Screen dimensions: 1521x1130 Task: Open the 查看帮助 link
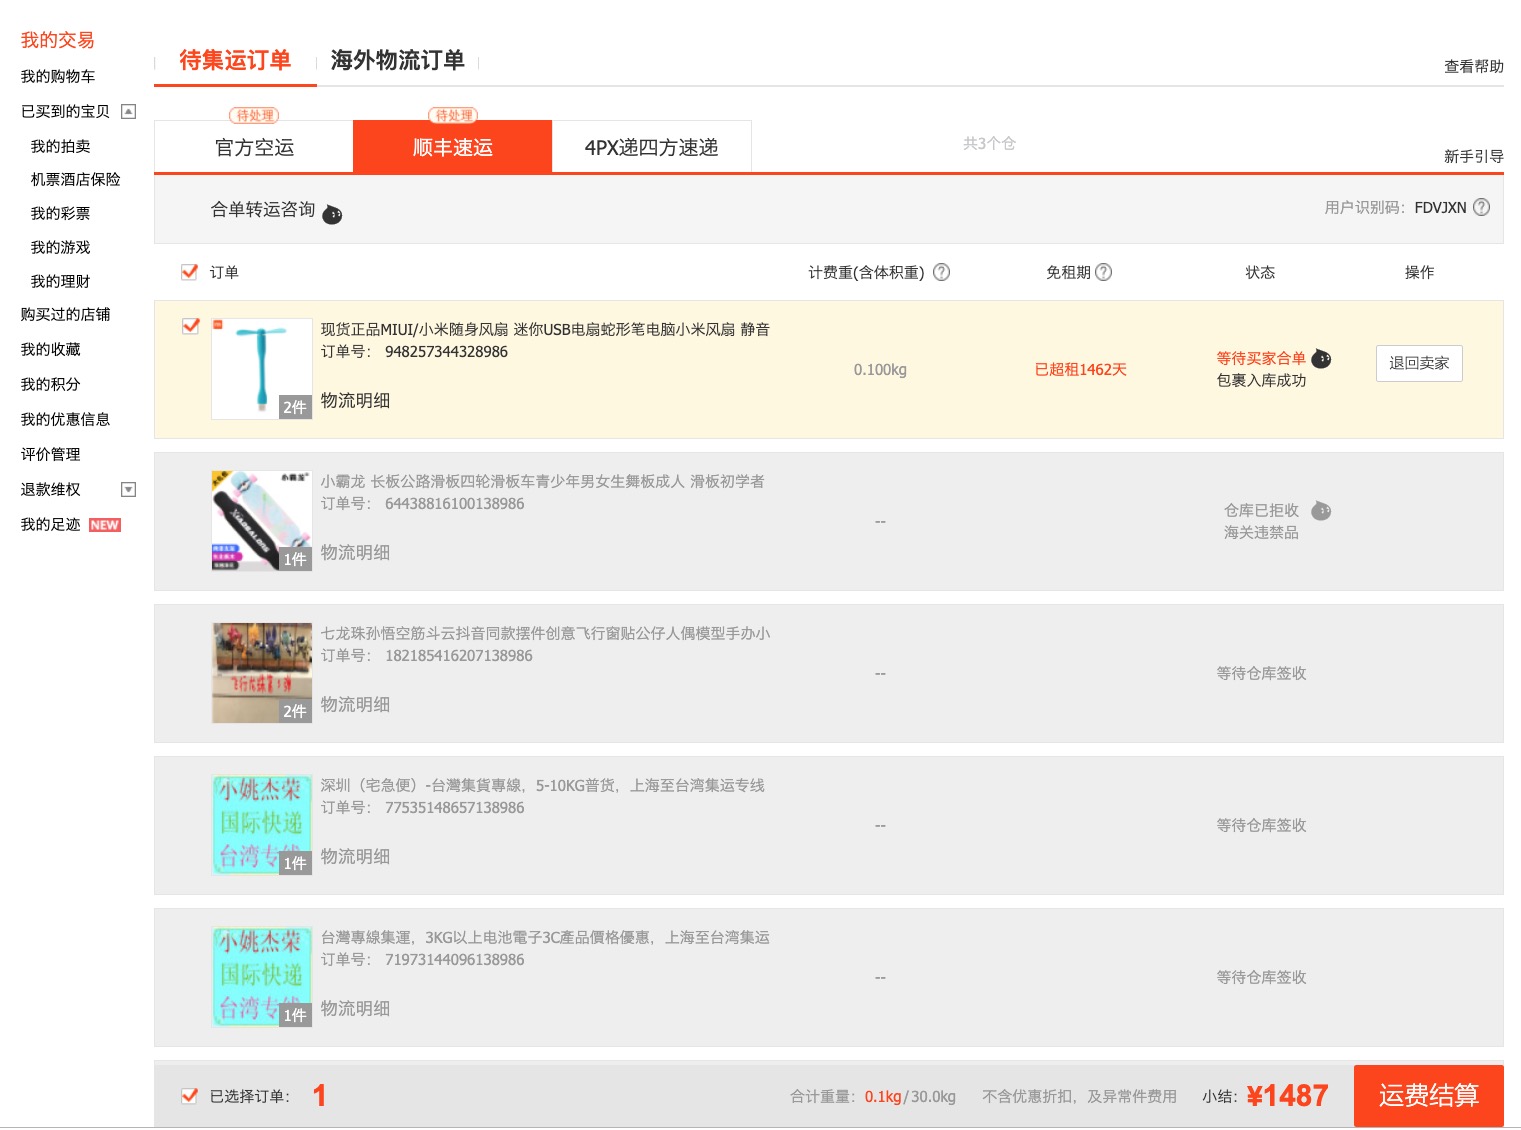tap(1473, 66)
